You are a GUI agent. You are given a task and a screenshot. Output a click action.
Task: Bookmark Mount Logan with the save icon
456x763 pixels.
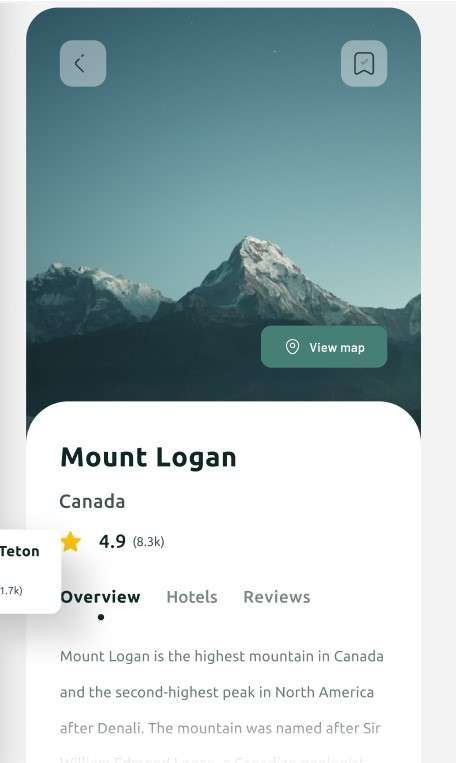[x=364, y=64]
